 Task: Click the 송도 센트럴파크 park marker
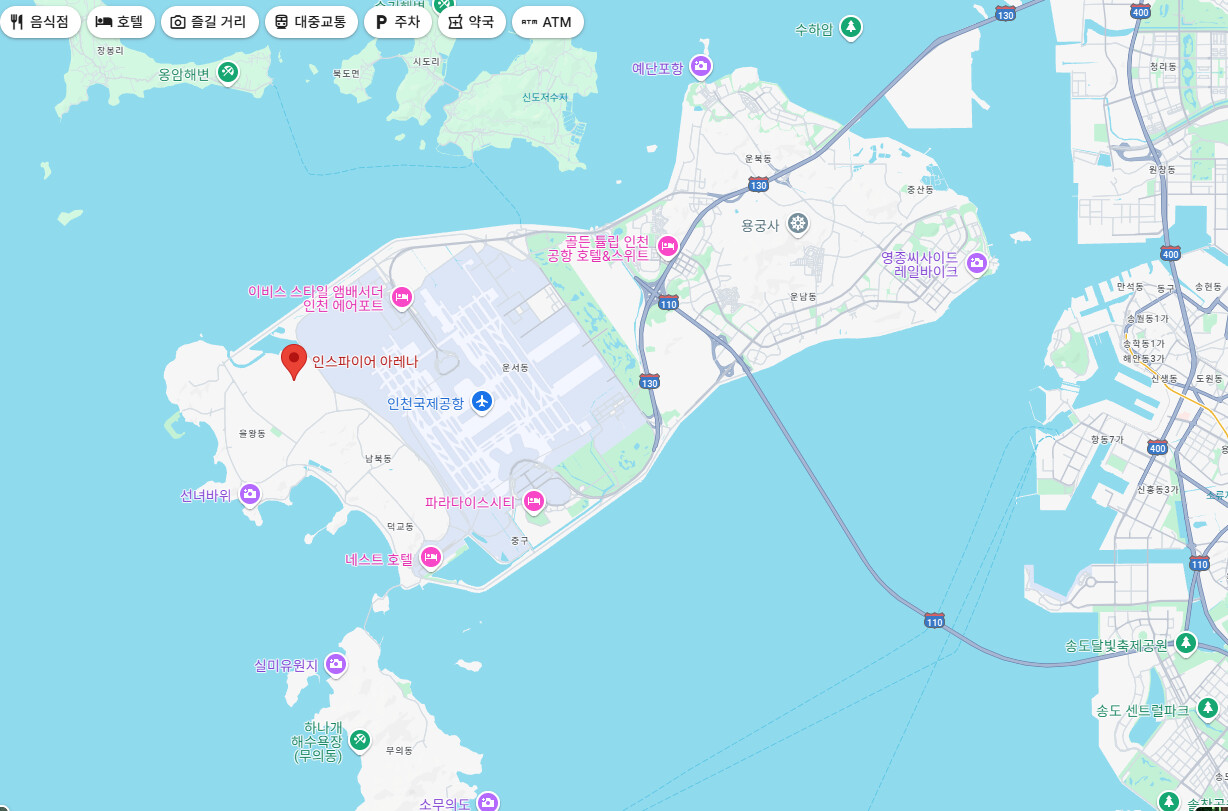coord(1210,708)
